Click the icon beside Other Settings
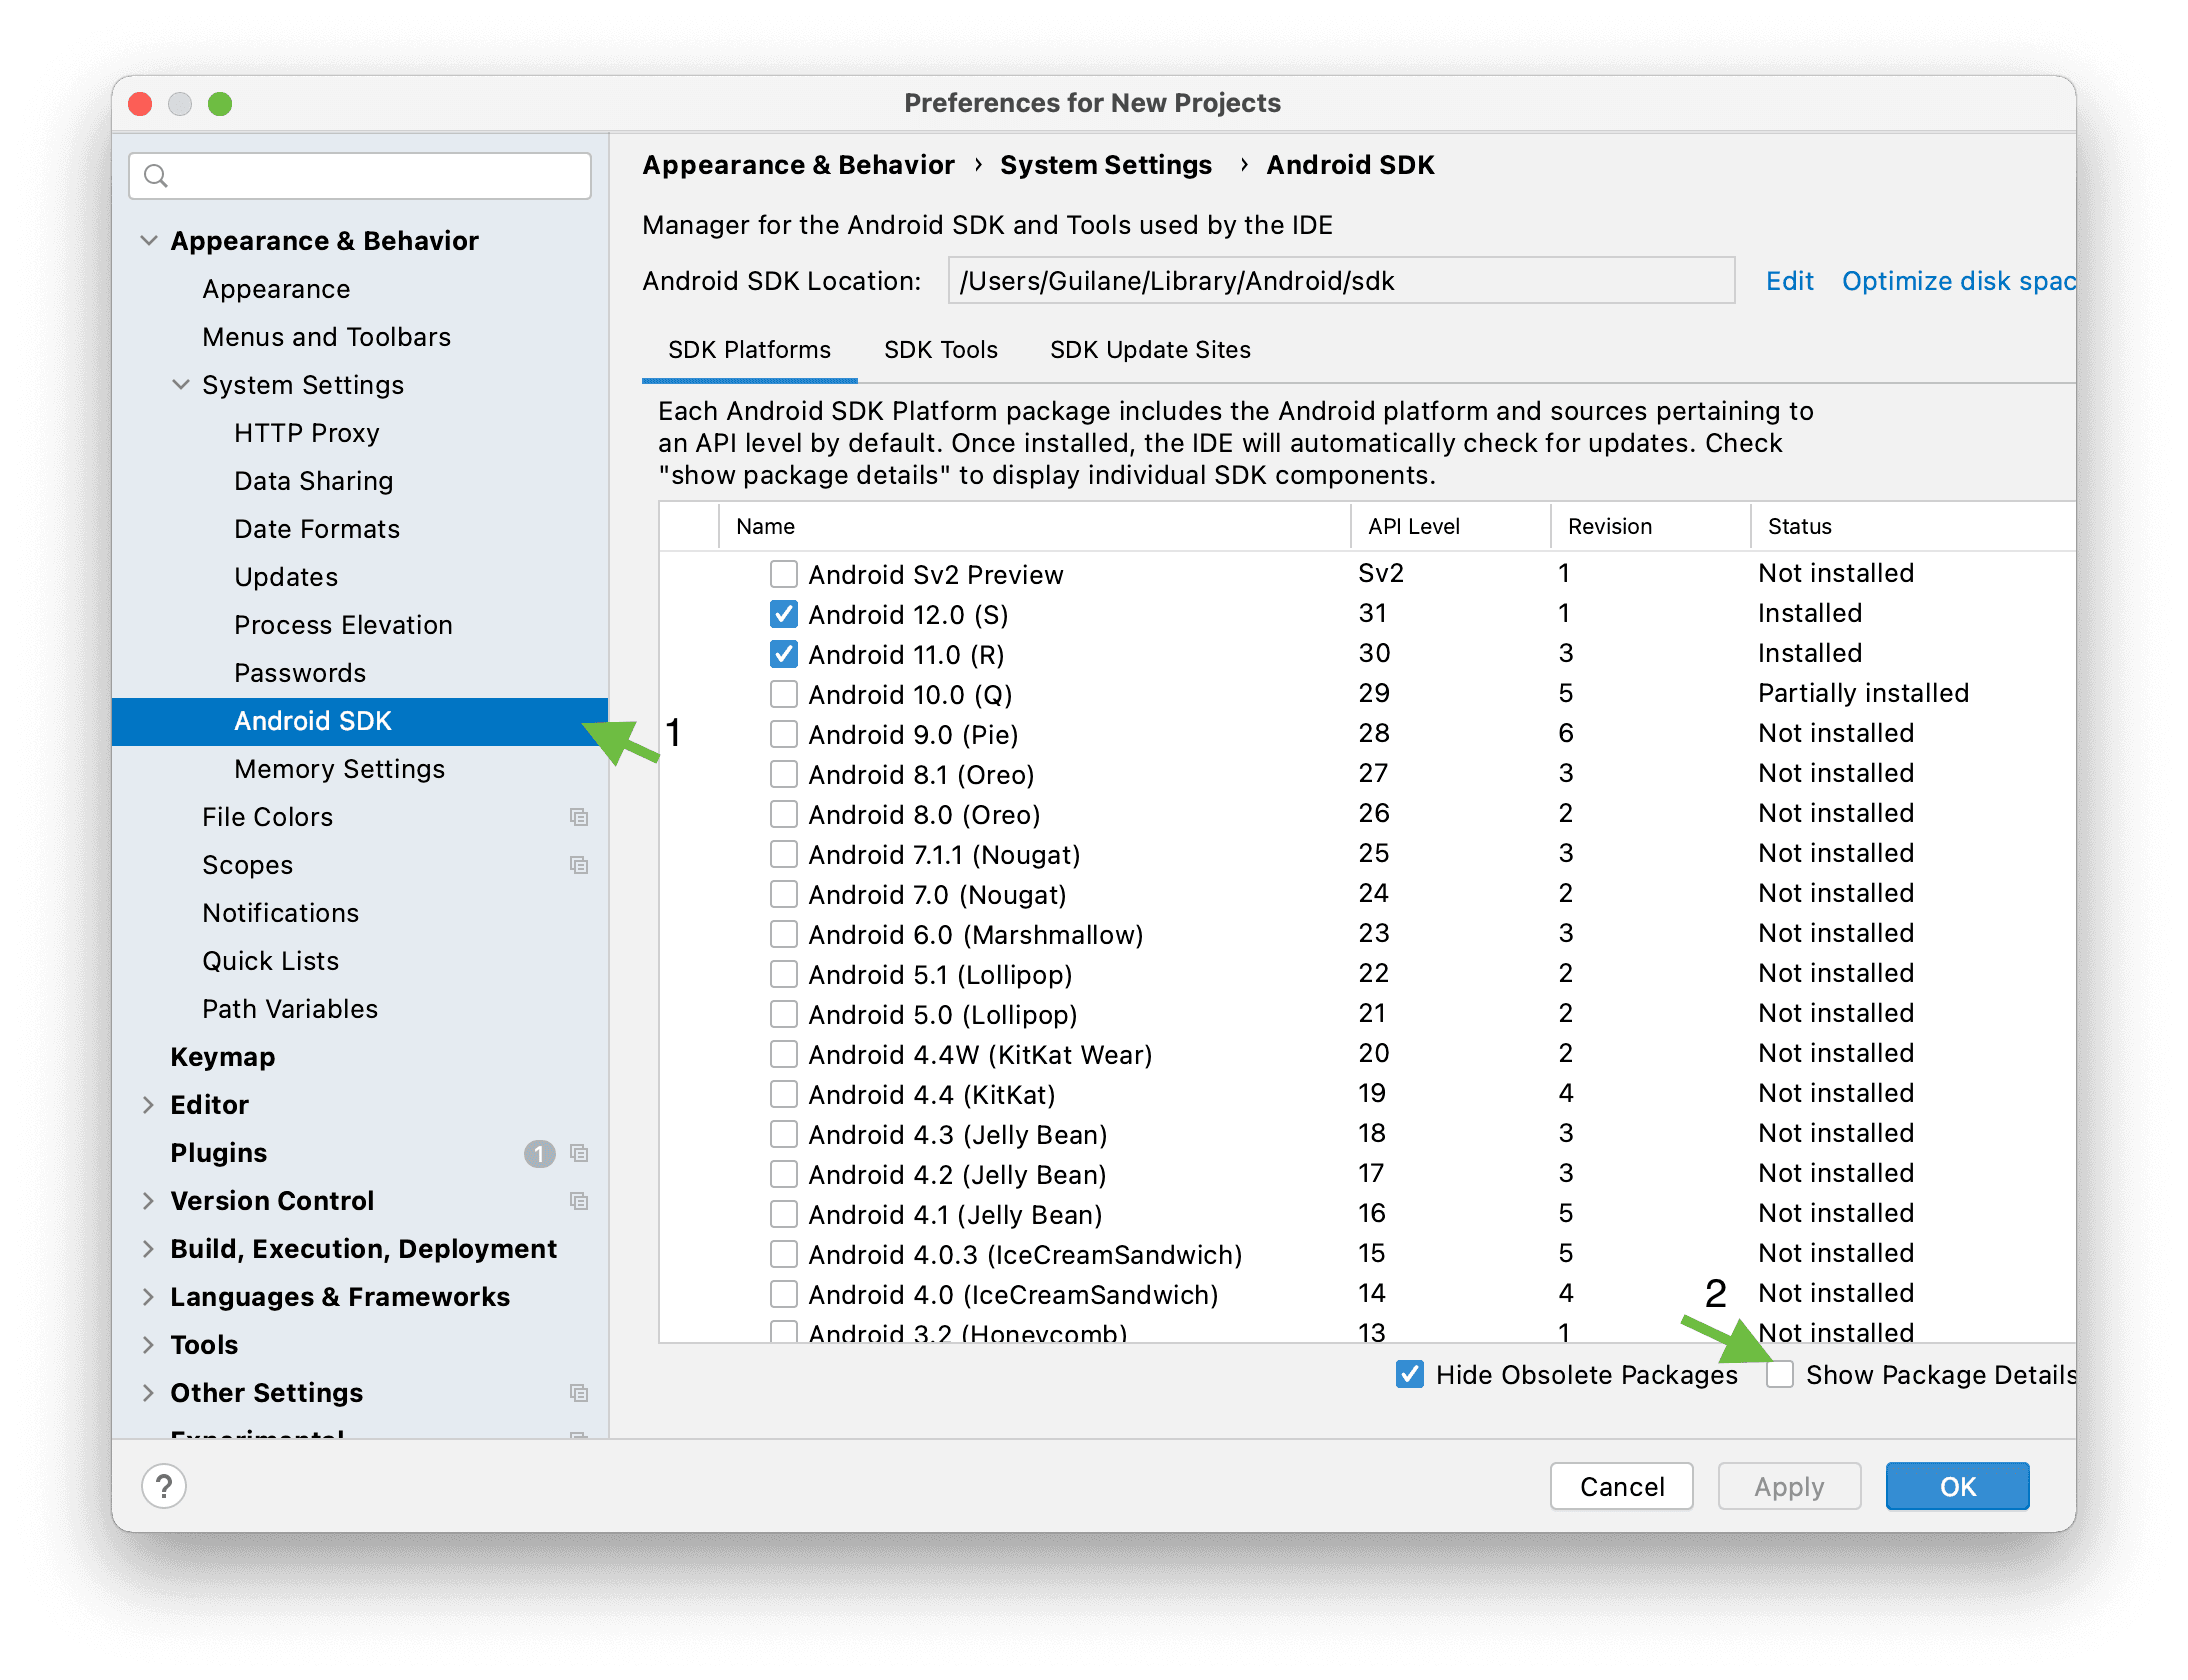 click(580, 1393)
